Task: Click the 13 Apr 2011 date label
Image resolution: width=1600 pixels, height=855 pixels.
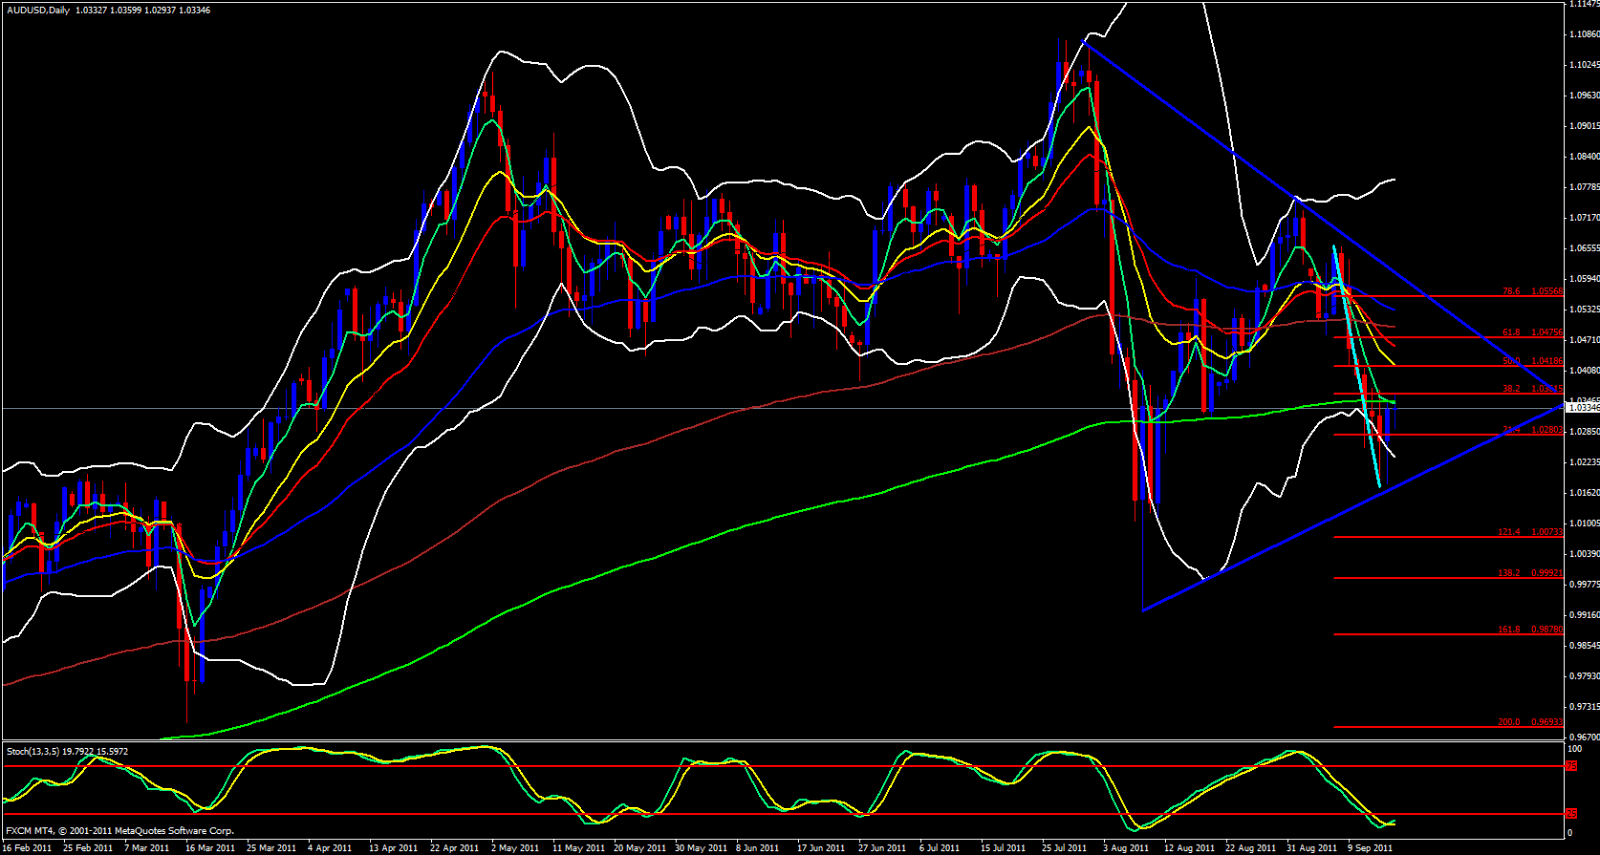Action: click(393, 848)
